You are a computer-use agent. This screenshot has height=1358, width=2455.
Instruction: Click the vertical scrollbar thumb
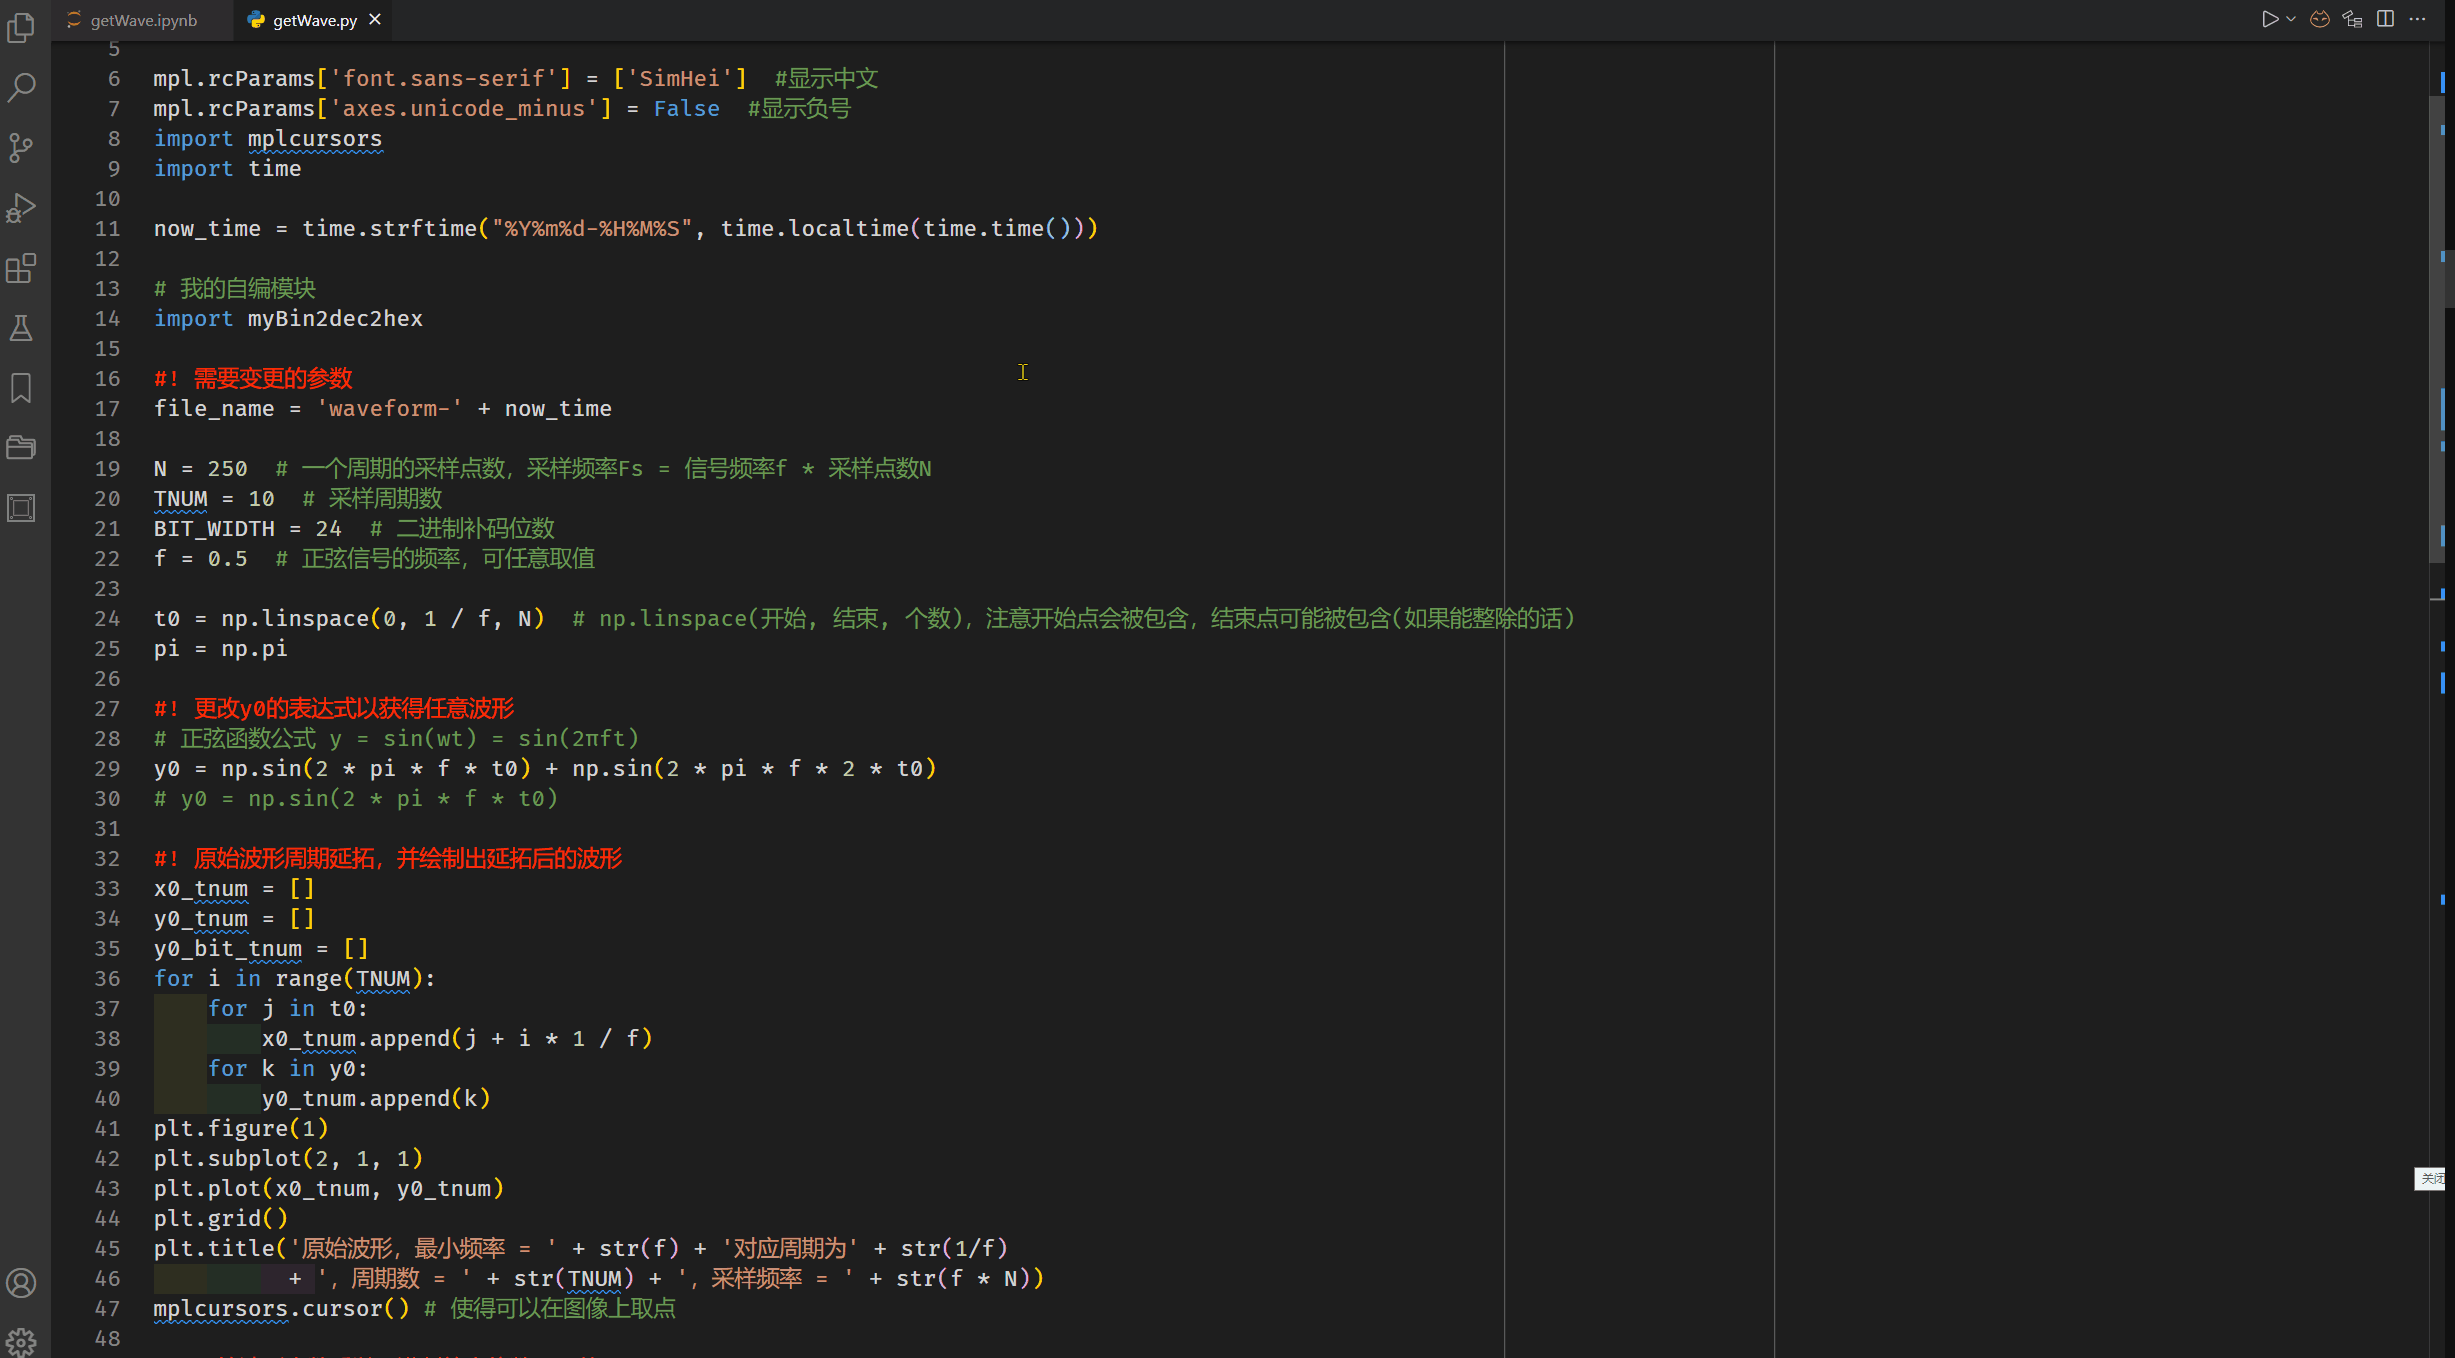pos(2436,330)
